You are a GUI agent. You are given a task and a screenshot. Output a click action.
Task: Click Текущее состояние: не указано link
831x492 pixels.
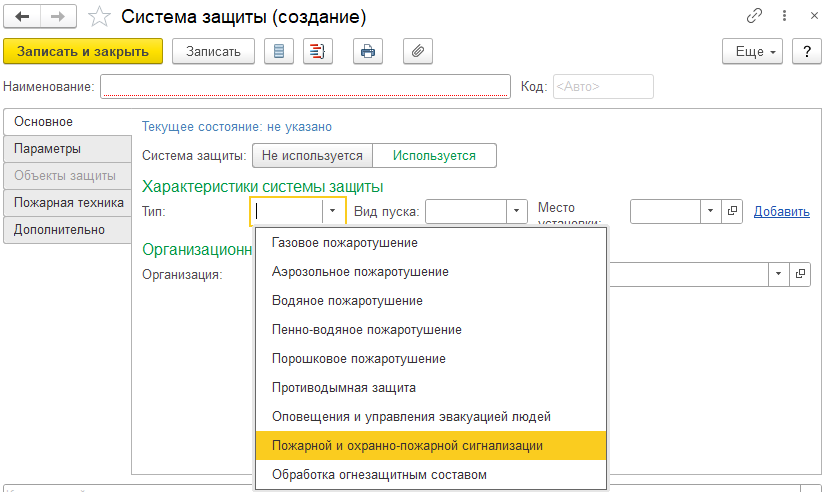coord(236,127)
